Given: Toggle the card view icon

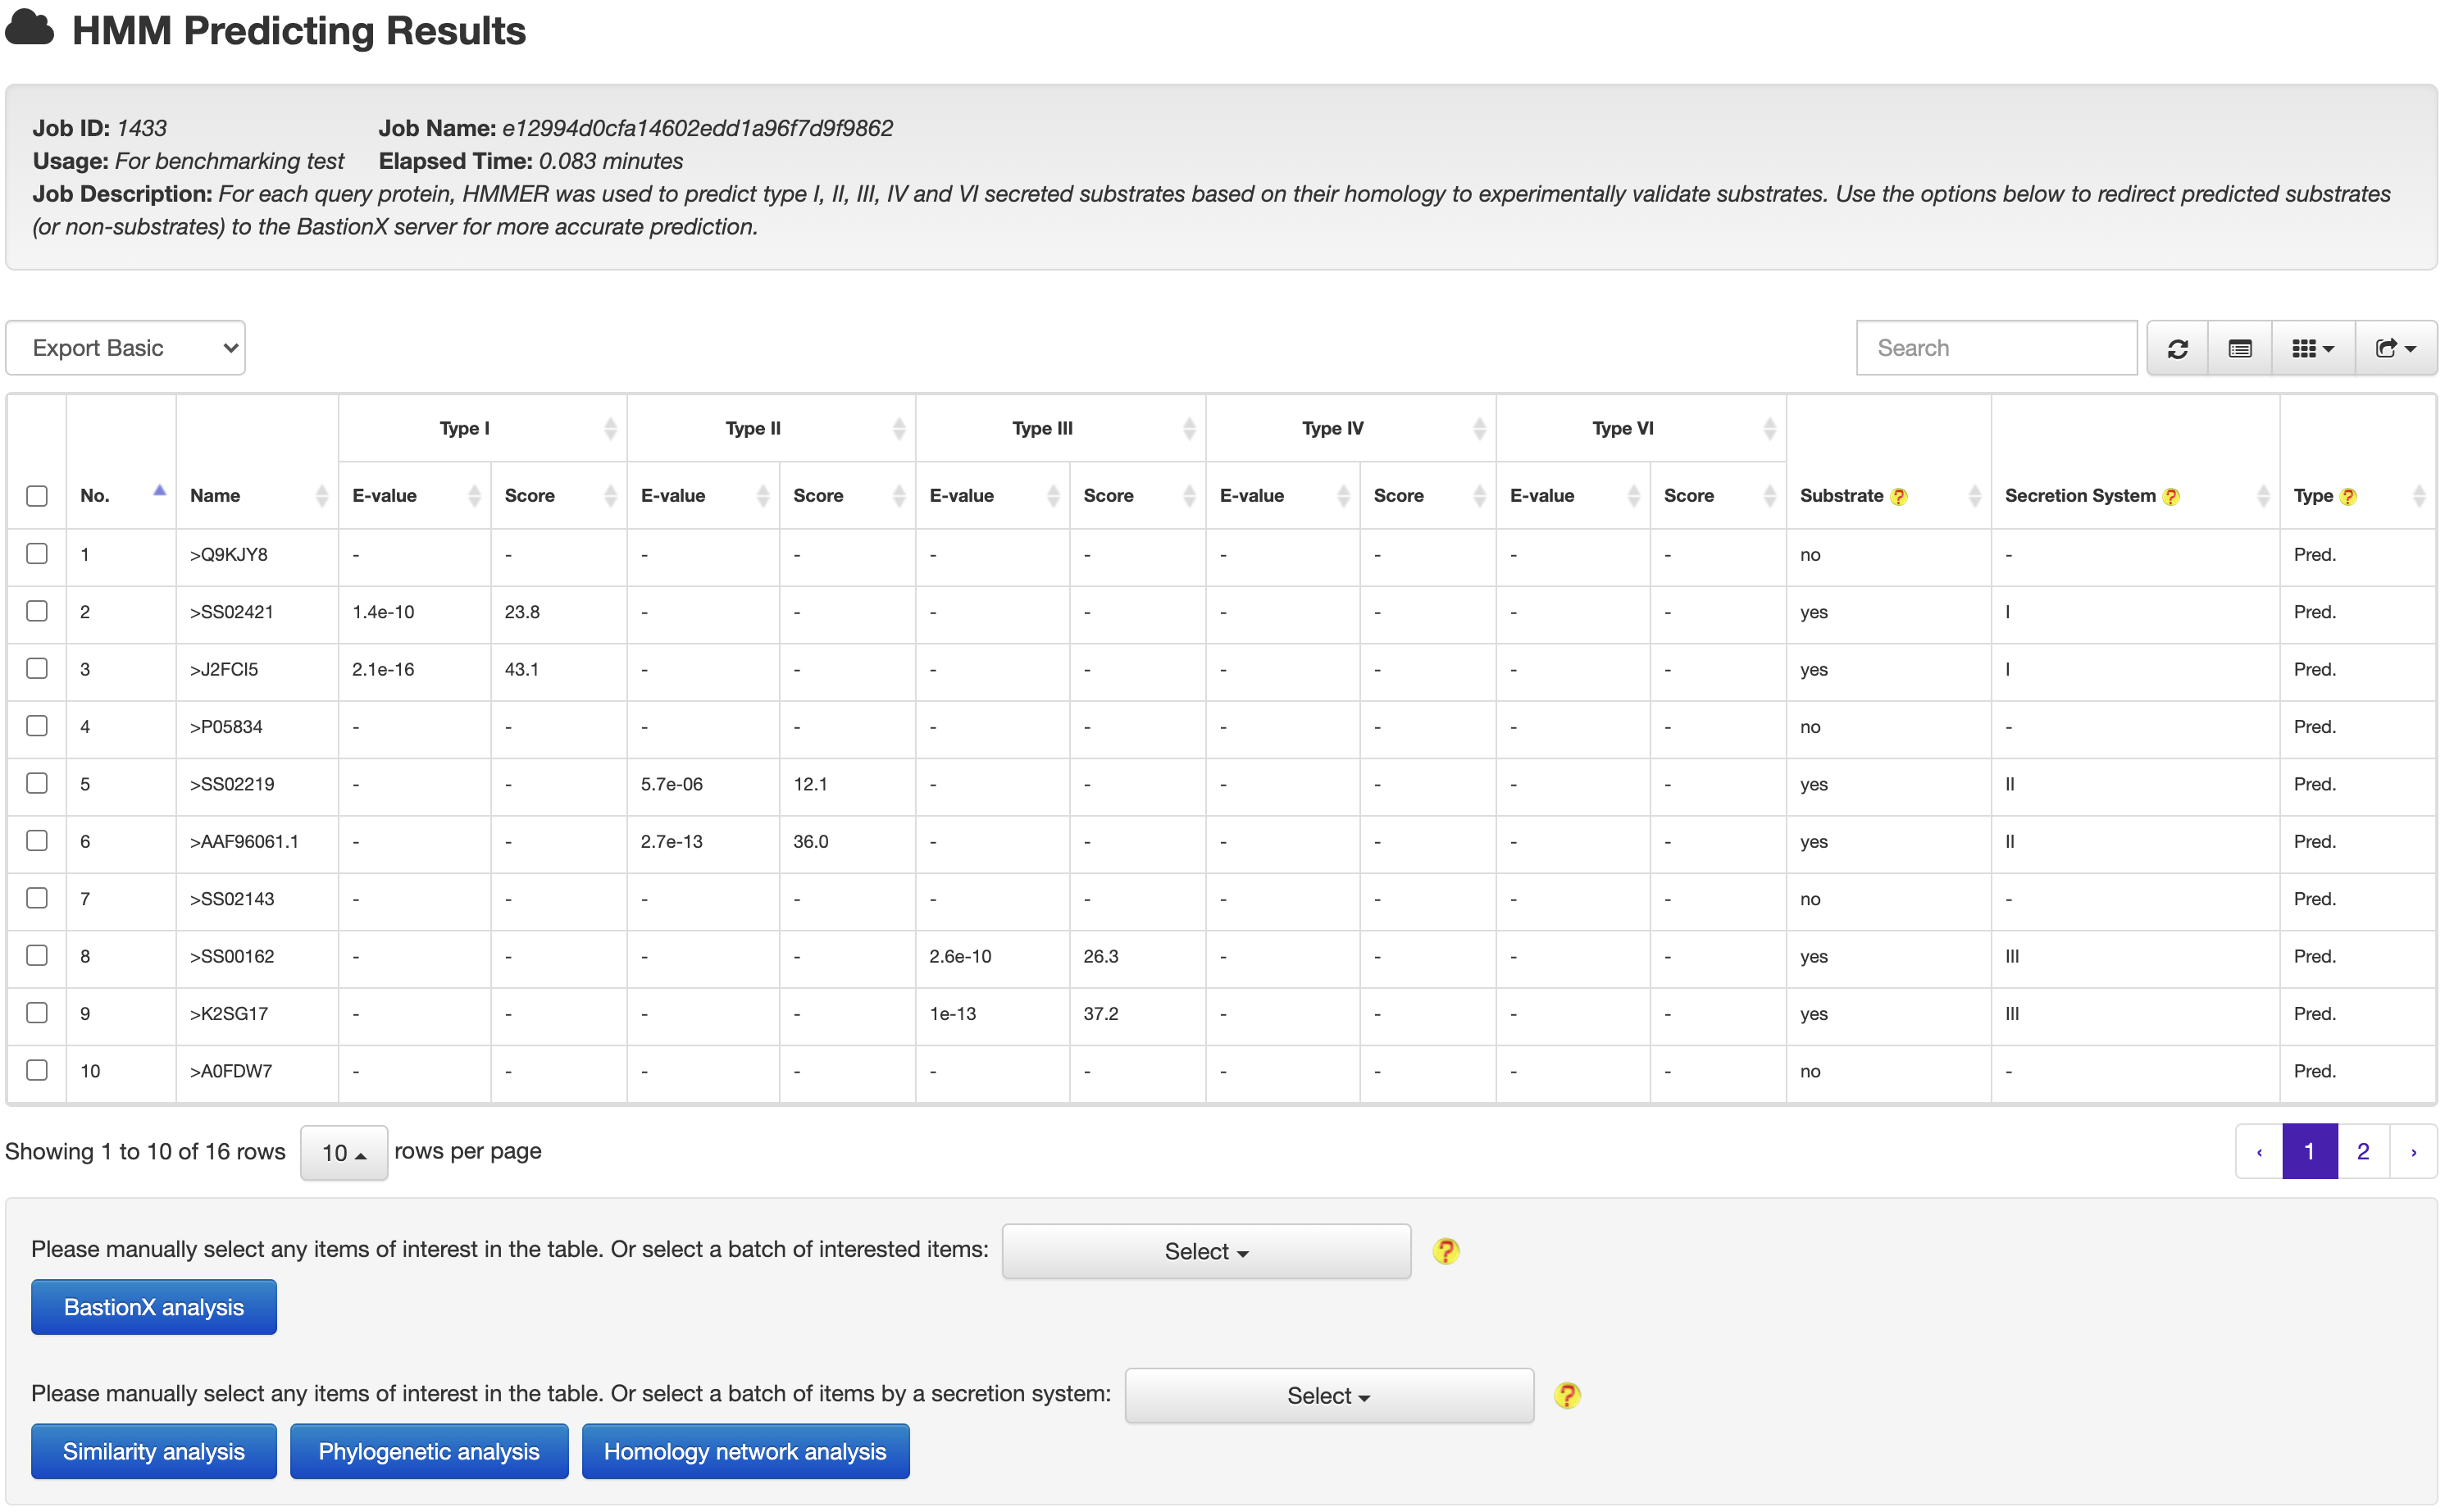Looking at the screenshot, I should (2239, 348).
